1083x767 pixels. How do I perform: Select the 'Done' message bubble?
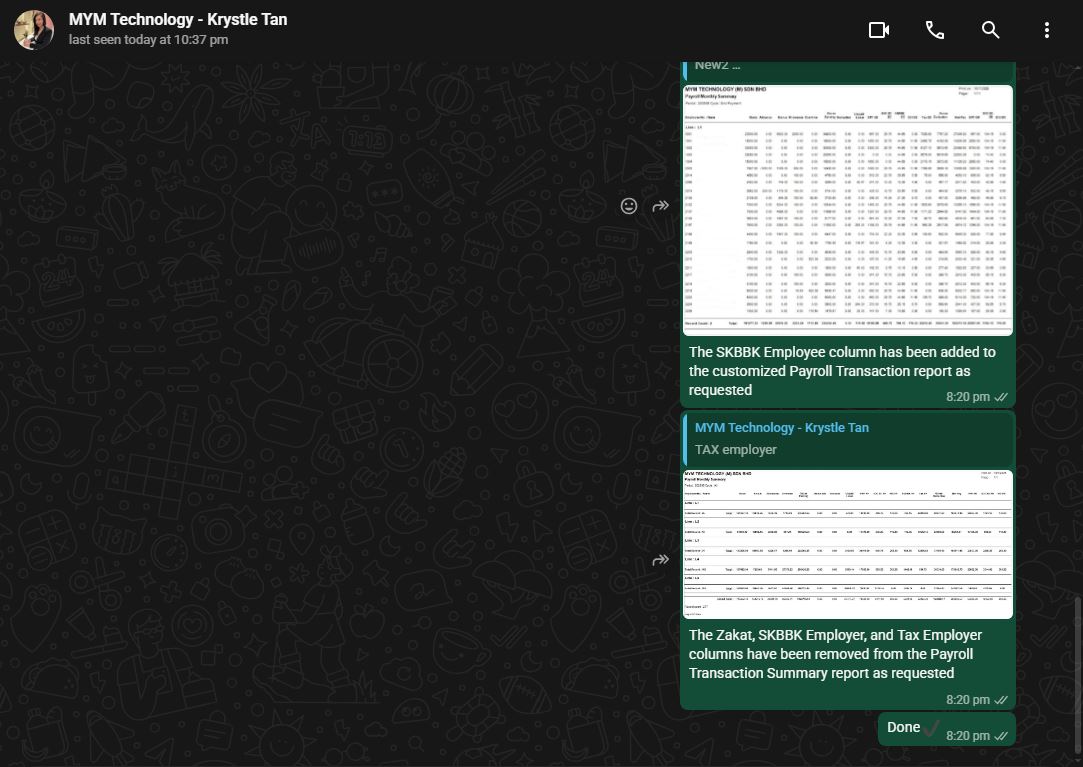[946, 729]
